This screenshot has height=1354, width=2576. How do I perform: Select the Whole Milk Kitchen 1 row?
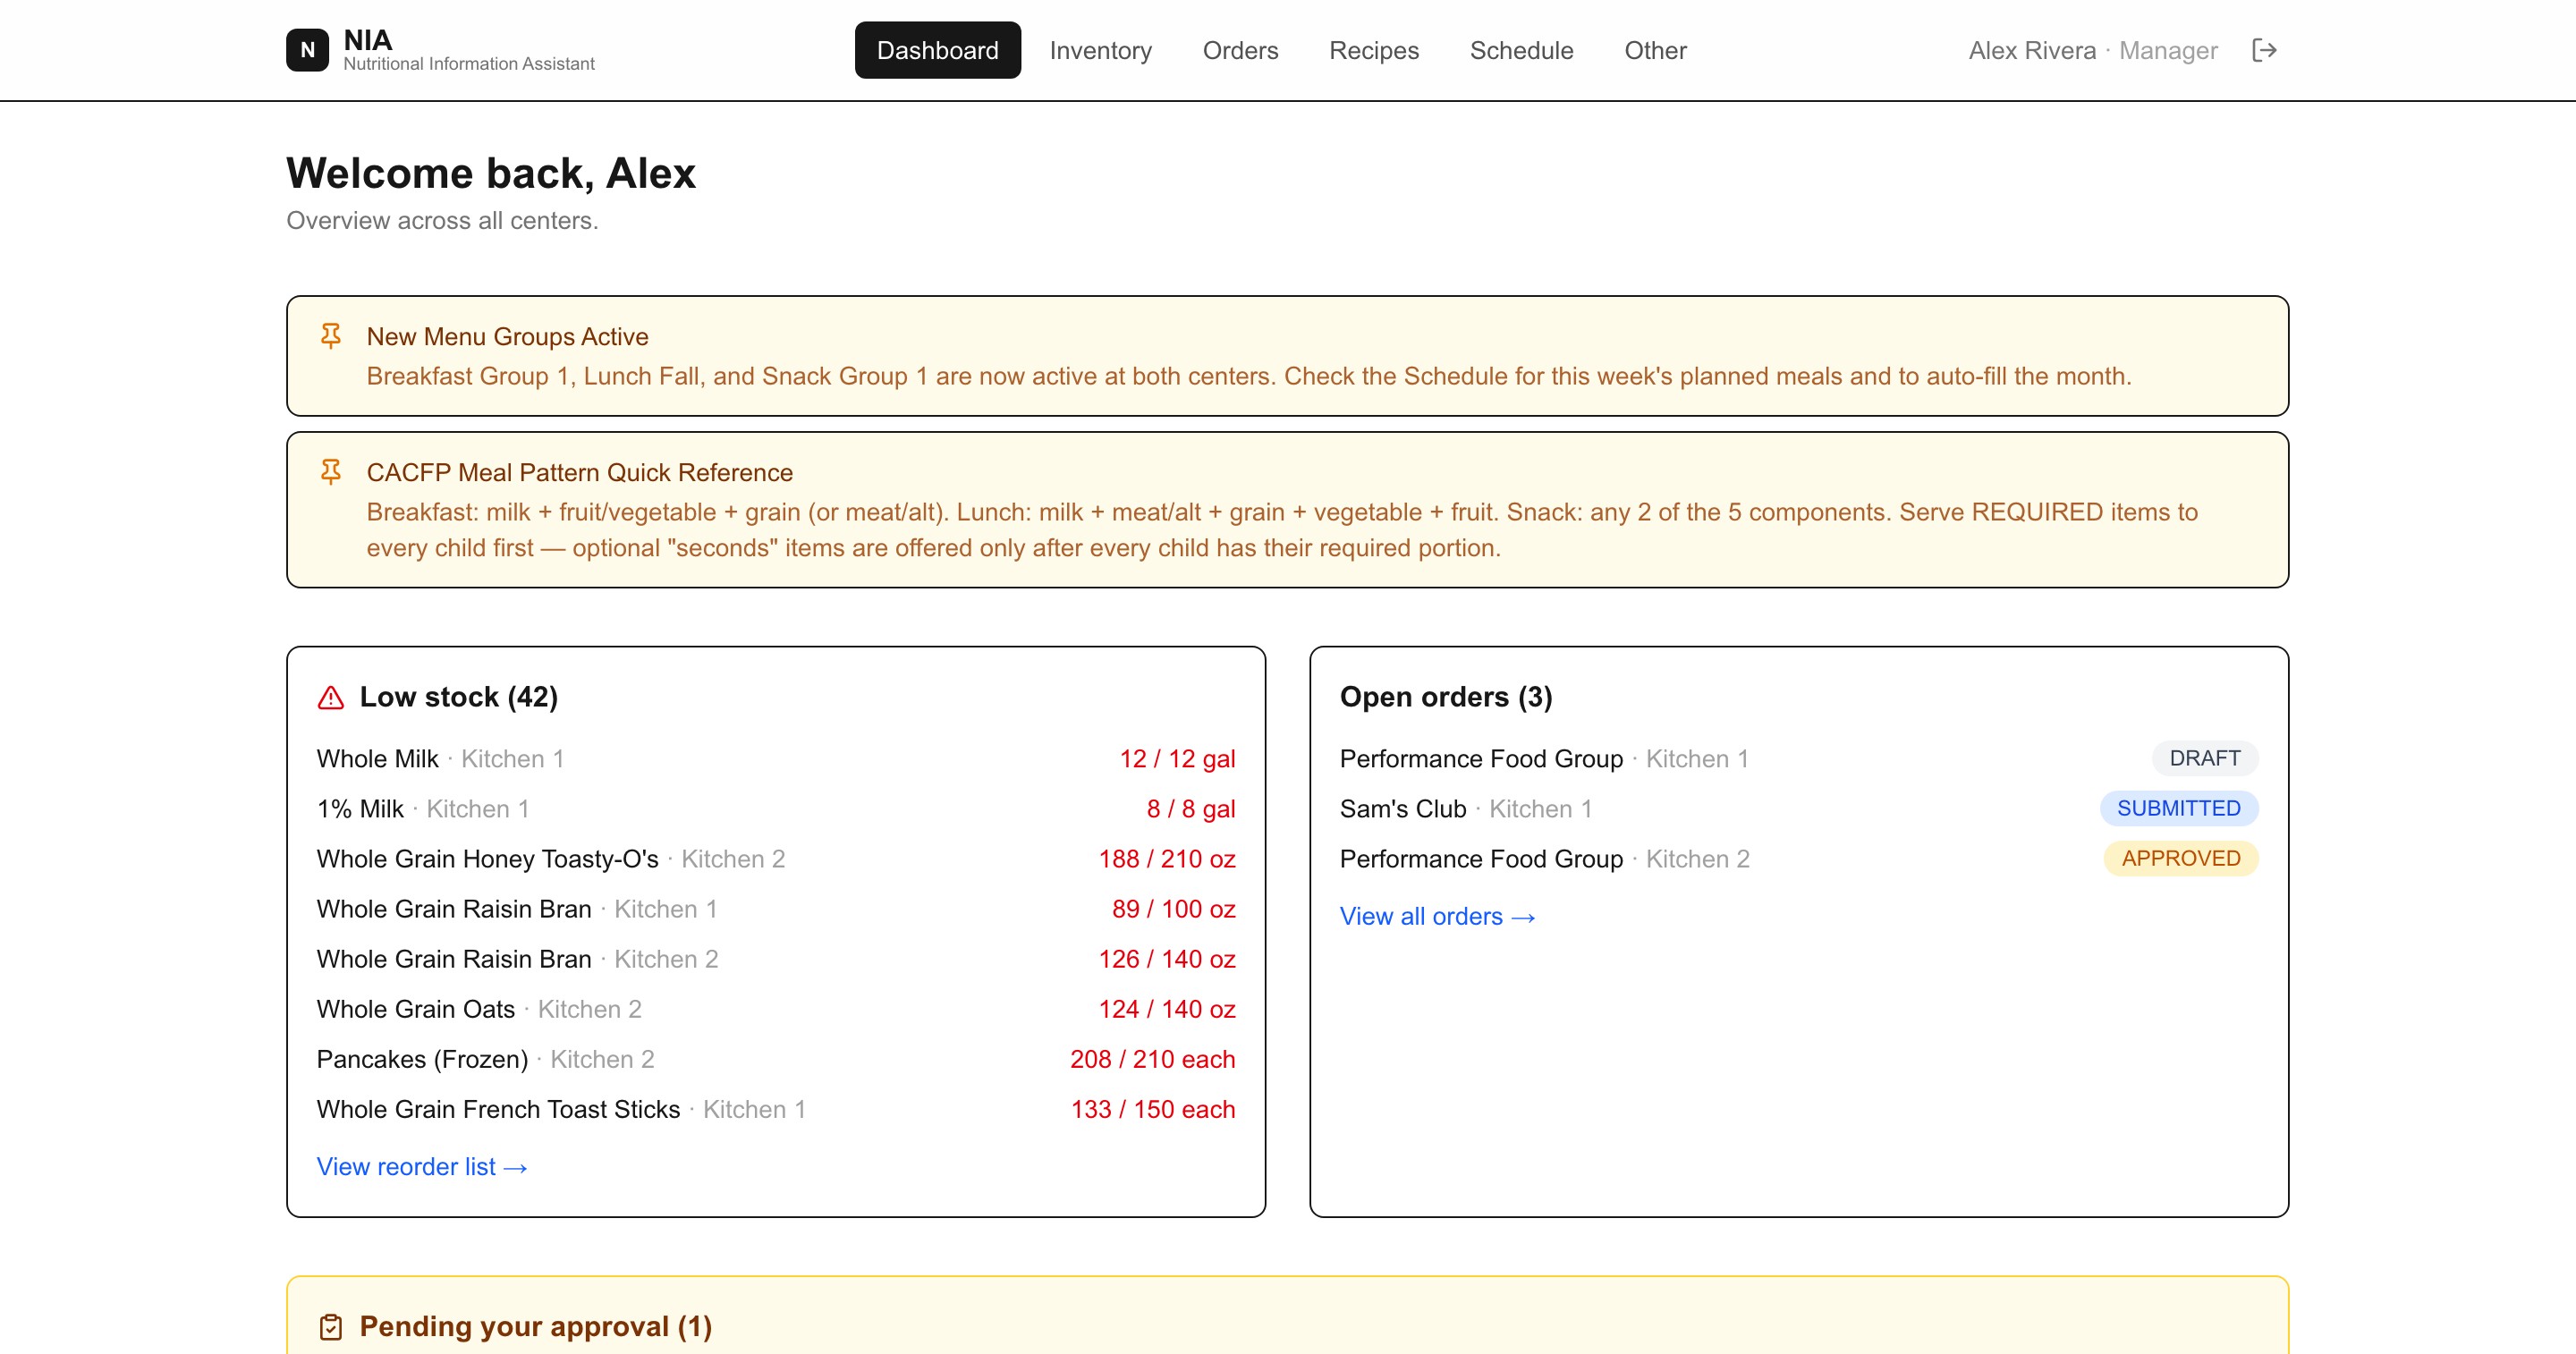pos(776,759)
